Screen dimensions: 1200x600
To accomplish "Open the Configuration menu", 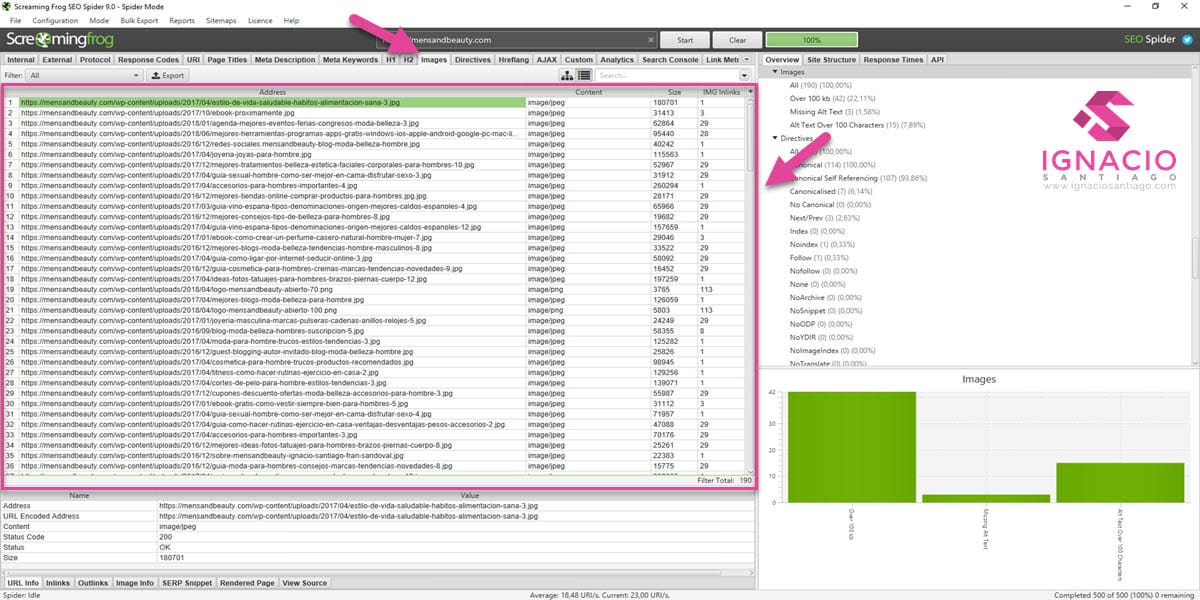I will [x=55, y=20].
